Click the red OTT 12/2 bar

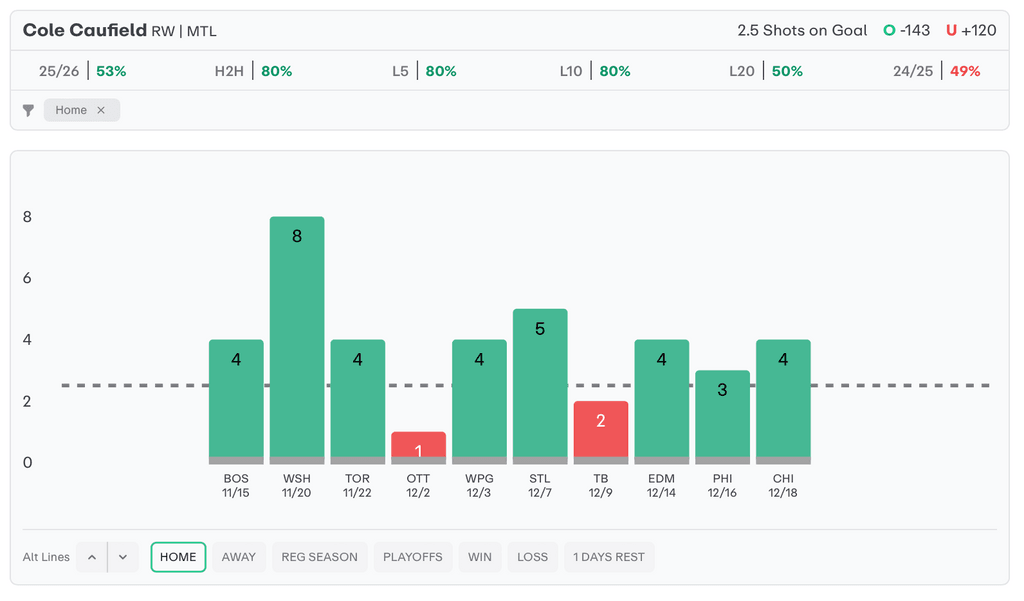418,447
